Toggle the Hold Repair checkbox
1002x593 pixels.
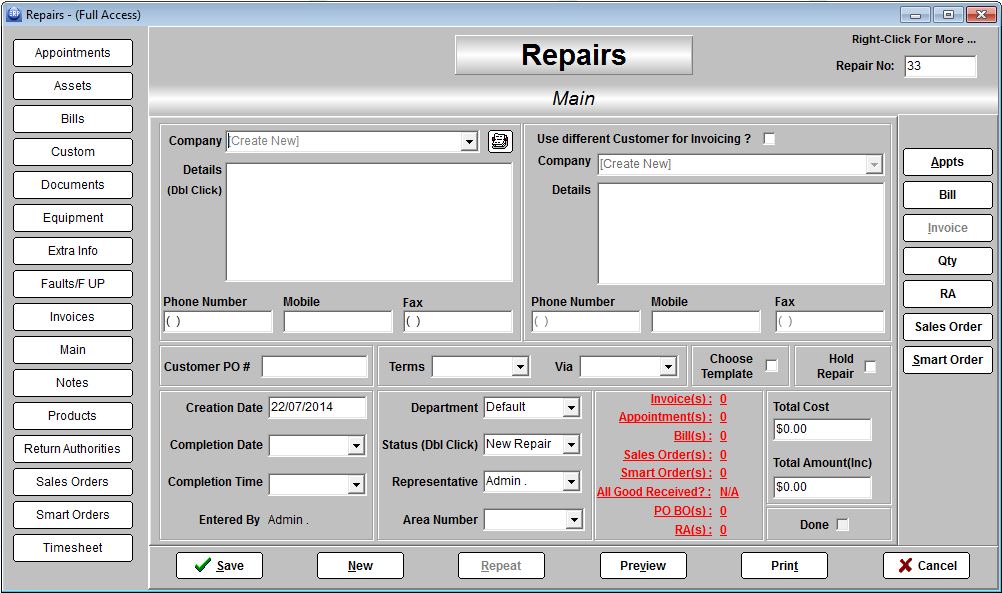pyautogui.click(x=870, y=367)
